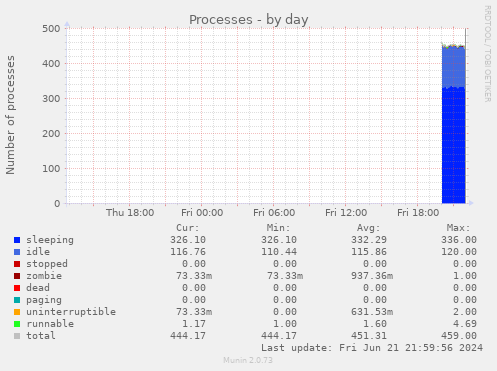Click the 'Max:' column header
This screenshot has height=371, width=497.
point(459,228)
